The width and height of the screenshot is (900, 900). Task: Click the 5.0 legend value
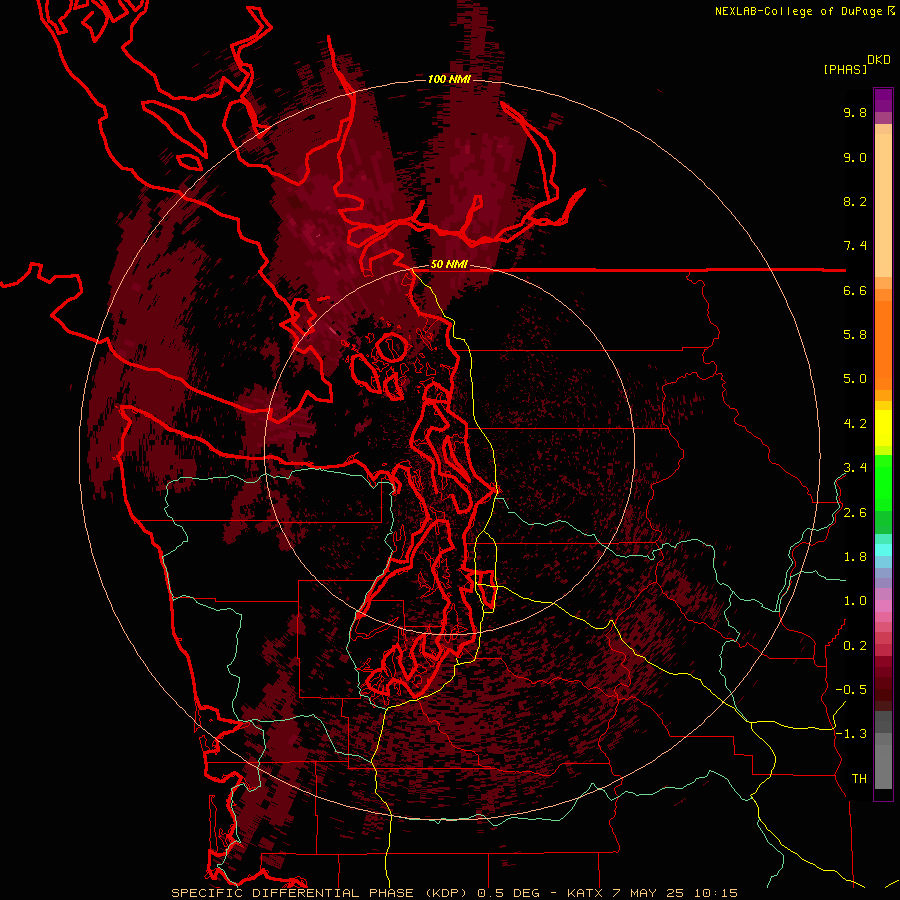(x=855, y=379)
